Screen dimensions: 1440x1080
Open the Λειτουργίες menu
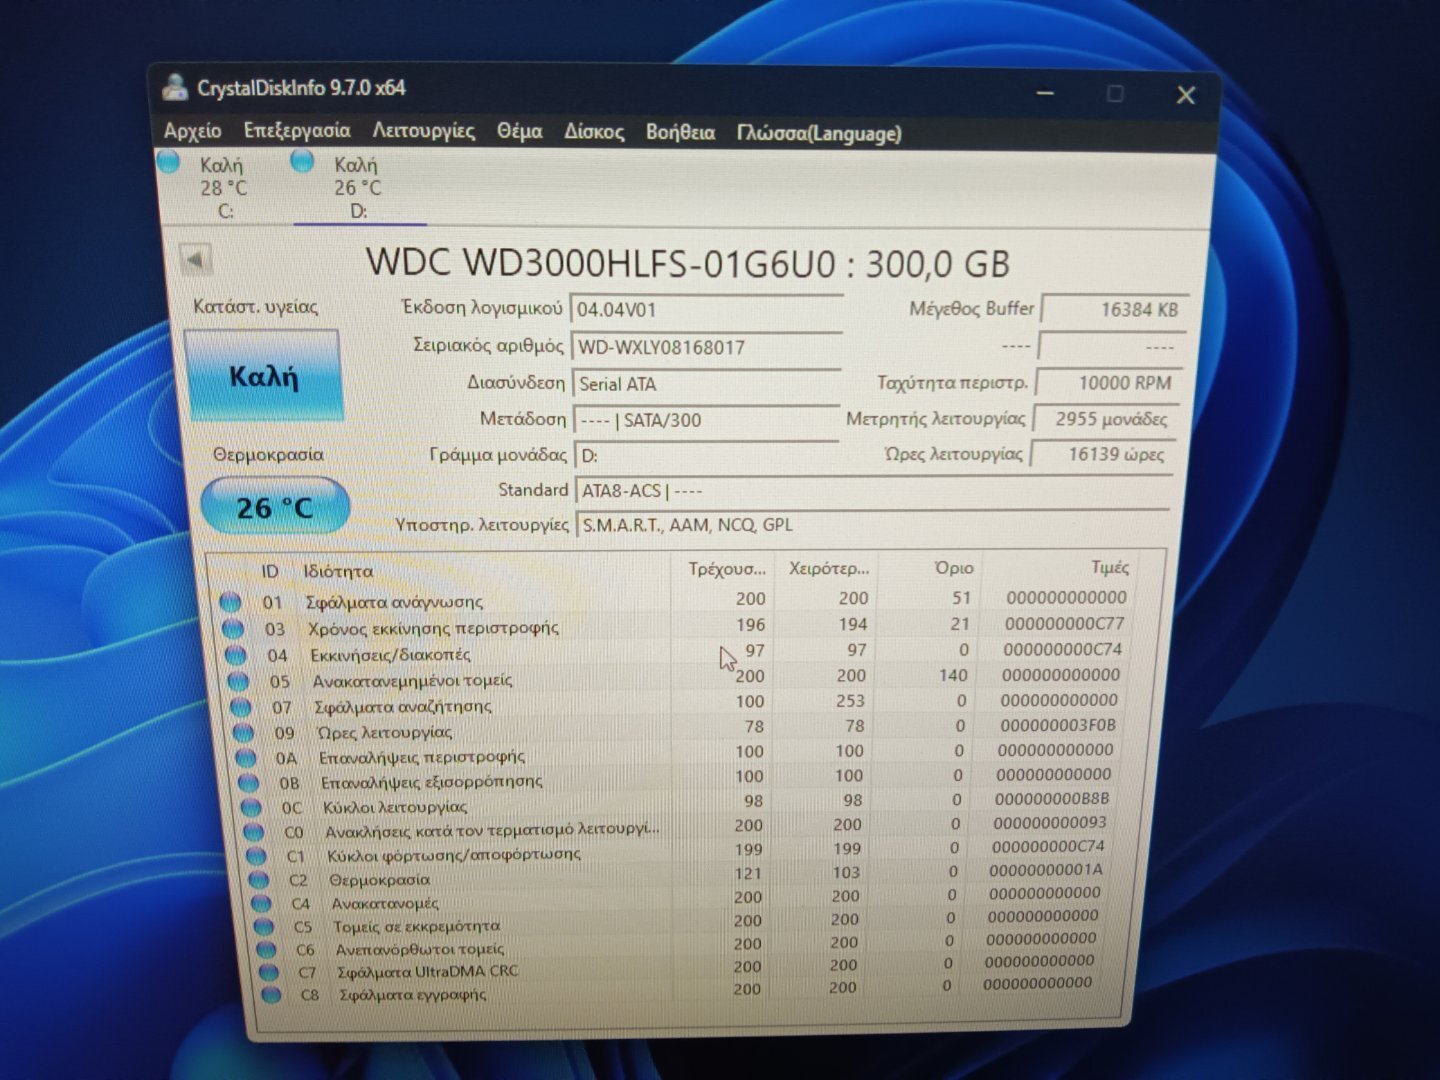tap(423, 131)
